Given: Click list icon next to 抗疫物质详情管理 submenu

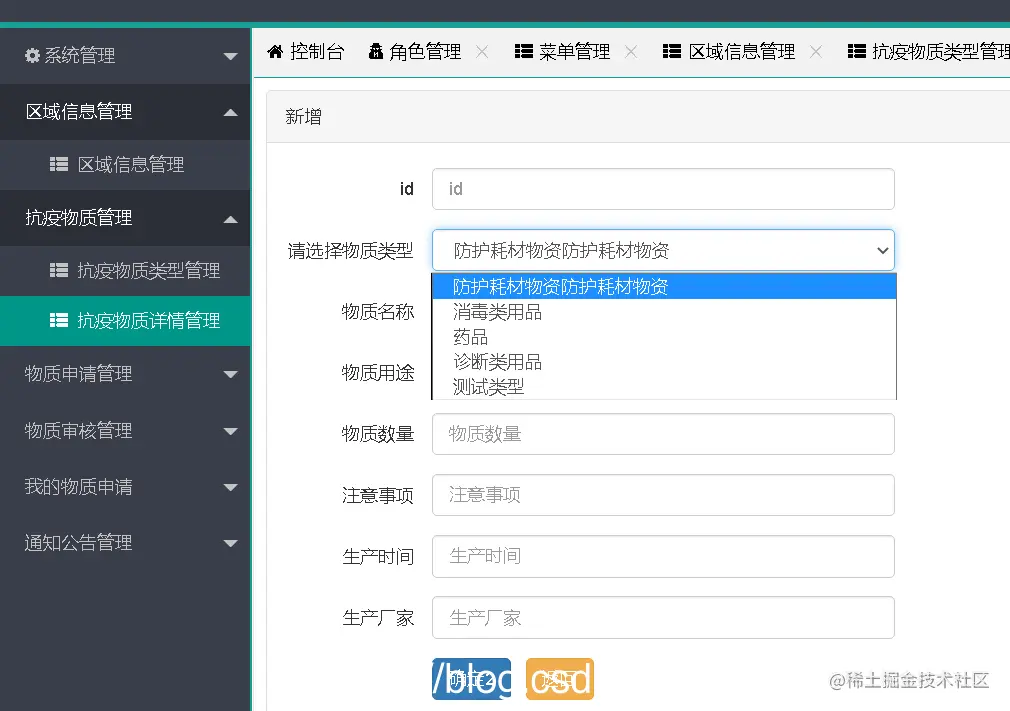Looking at the screenshot, I should tap(59, 321).
